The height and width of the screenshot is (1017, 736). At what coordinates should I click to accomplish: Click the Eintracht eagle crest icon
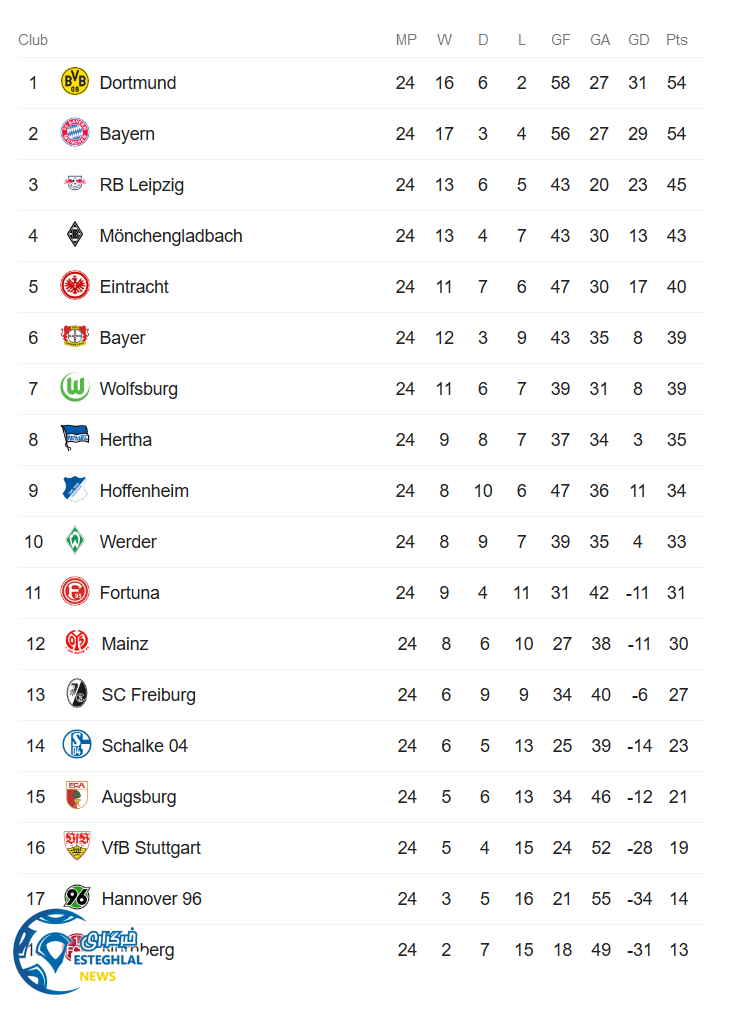coord(75,287)
